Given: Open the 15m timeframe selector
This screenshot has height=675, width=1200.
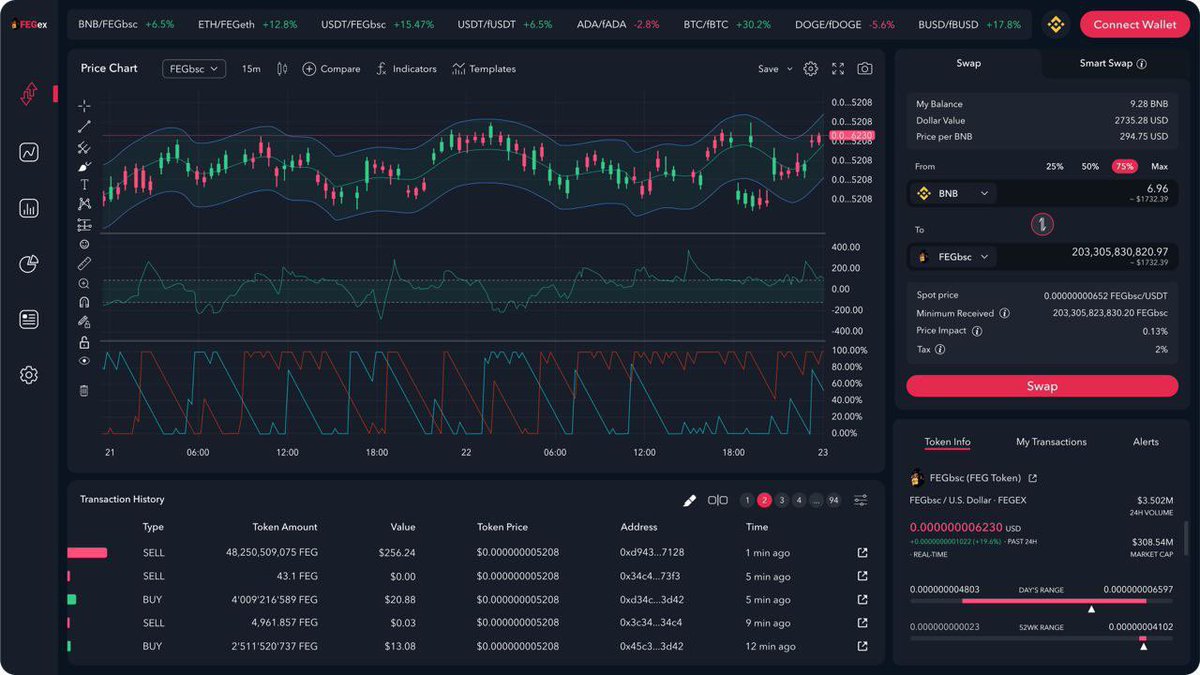Looking at the screenshot, I should pos(251,69).
